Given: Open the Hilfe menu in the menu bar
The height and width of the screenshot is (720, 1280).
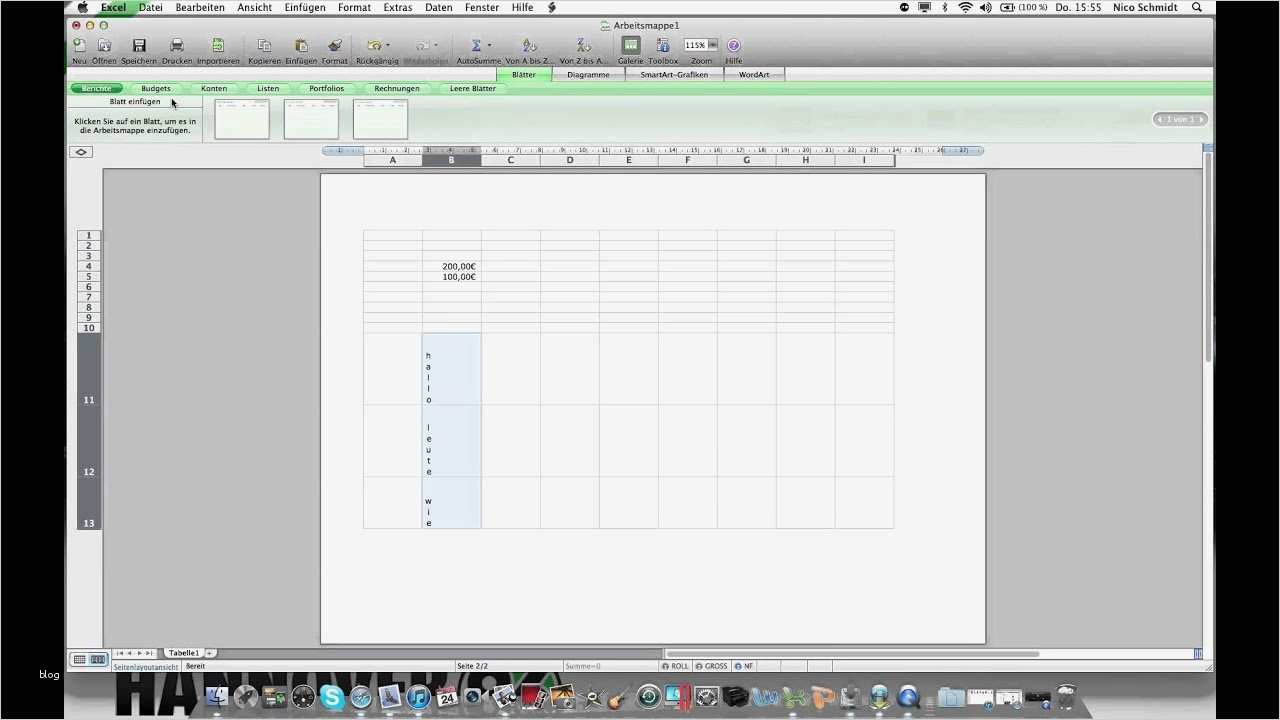Looking at the screenshot, I should tap(521, 7).
